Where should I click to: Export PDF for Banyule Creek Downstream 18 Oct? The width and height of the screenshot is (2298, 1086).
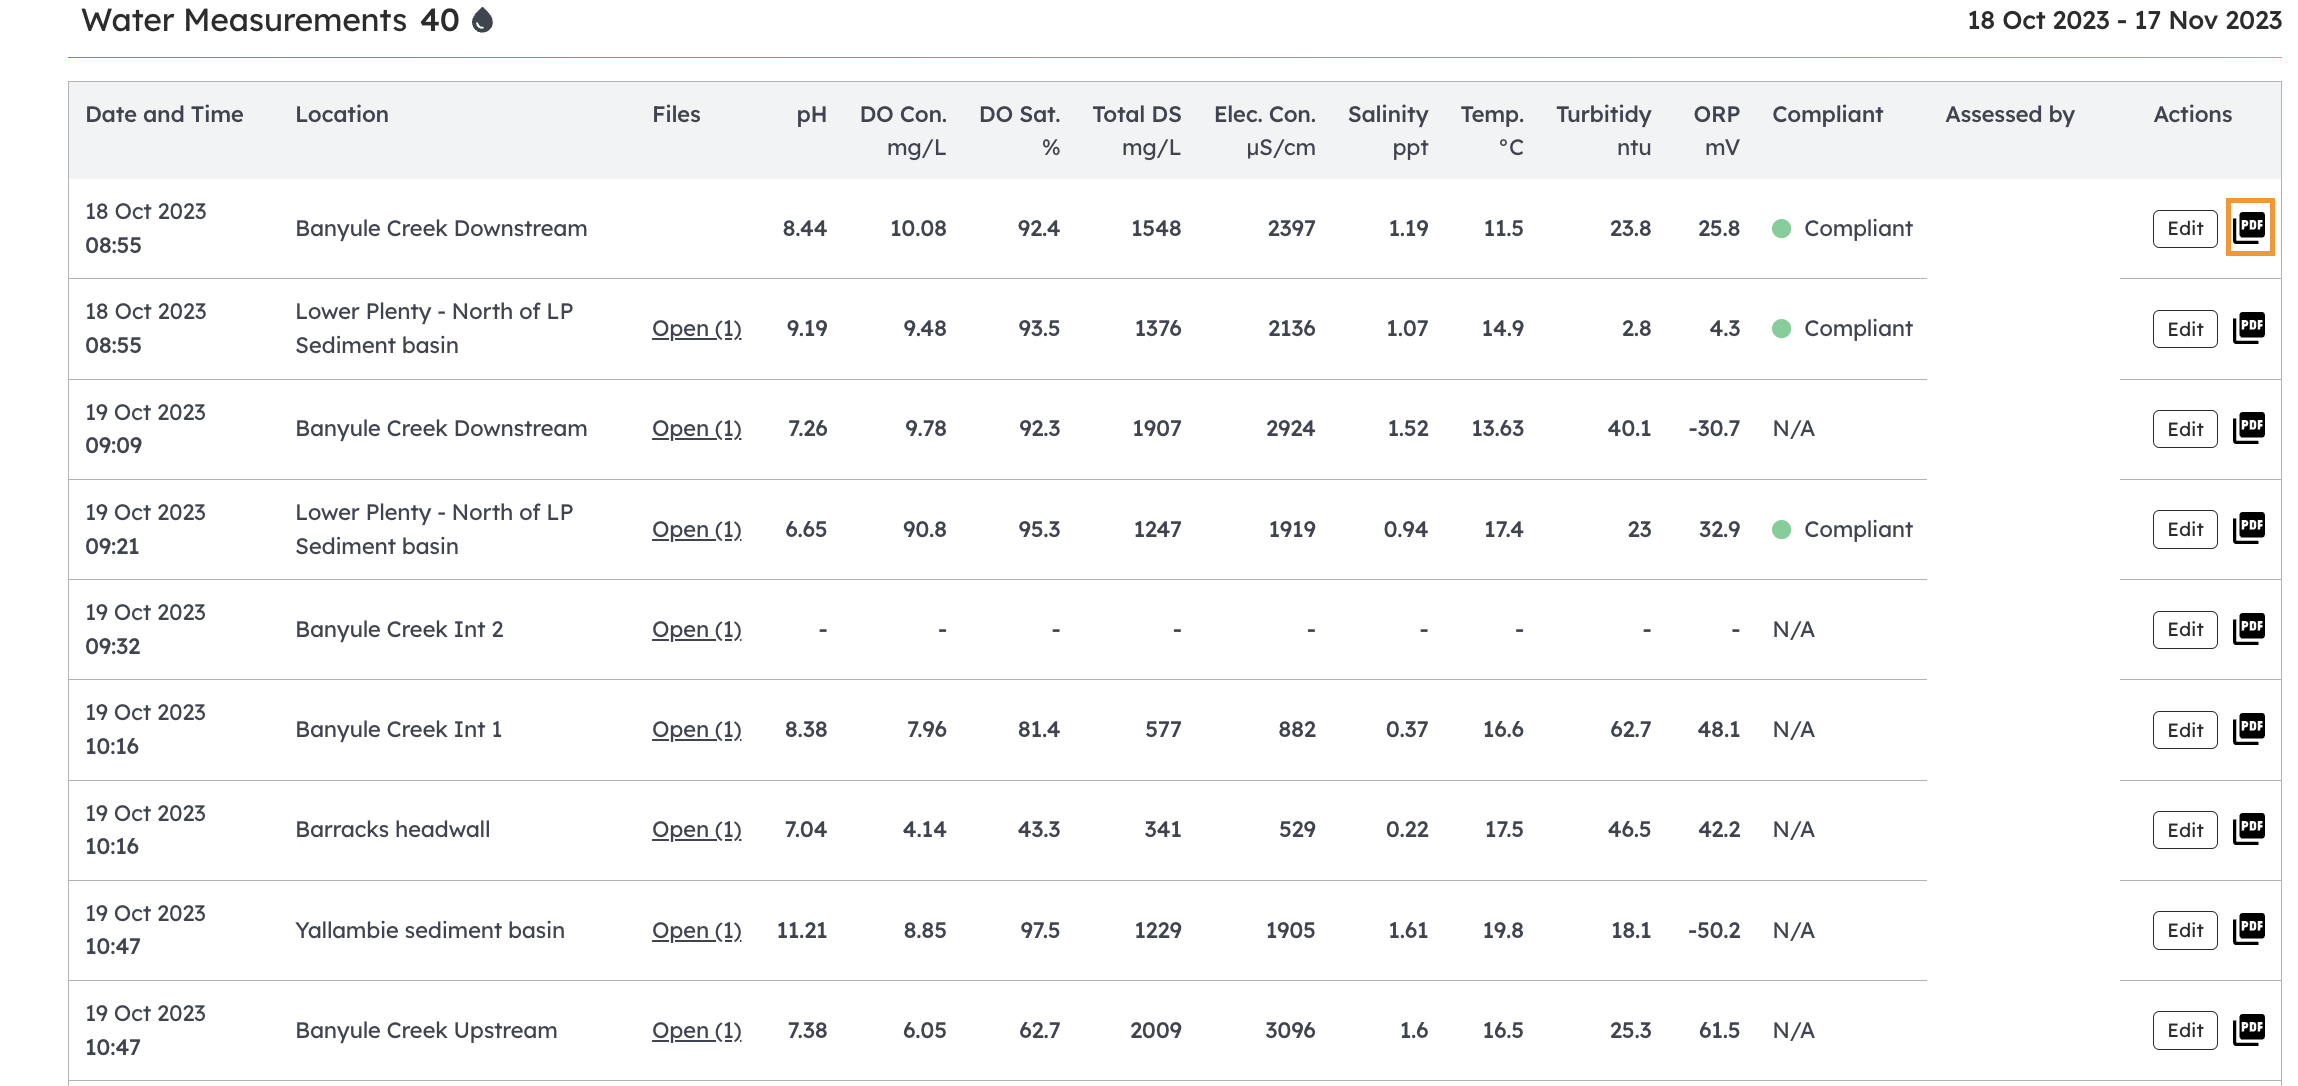pos(2249,228)
